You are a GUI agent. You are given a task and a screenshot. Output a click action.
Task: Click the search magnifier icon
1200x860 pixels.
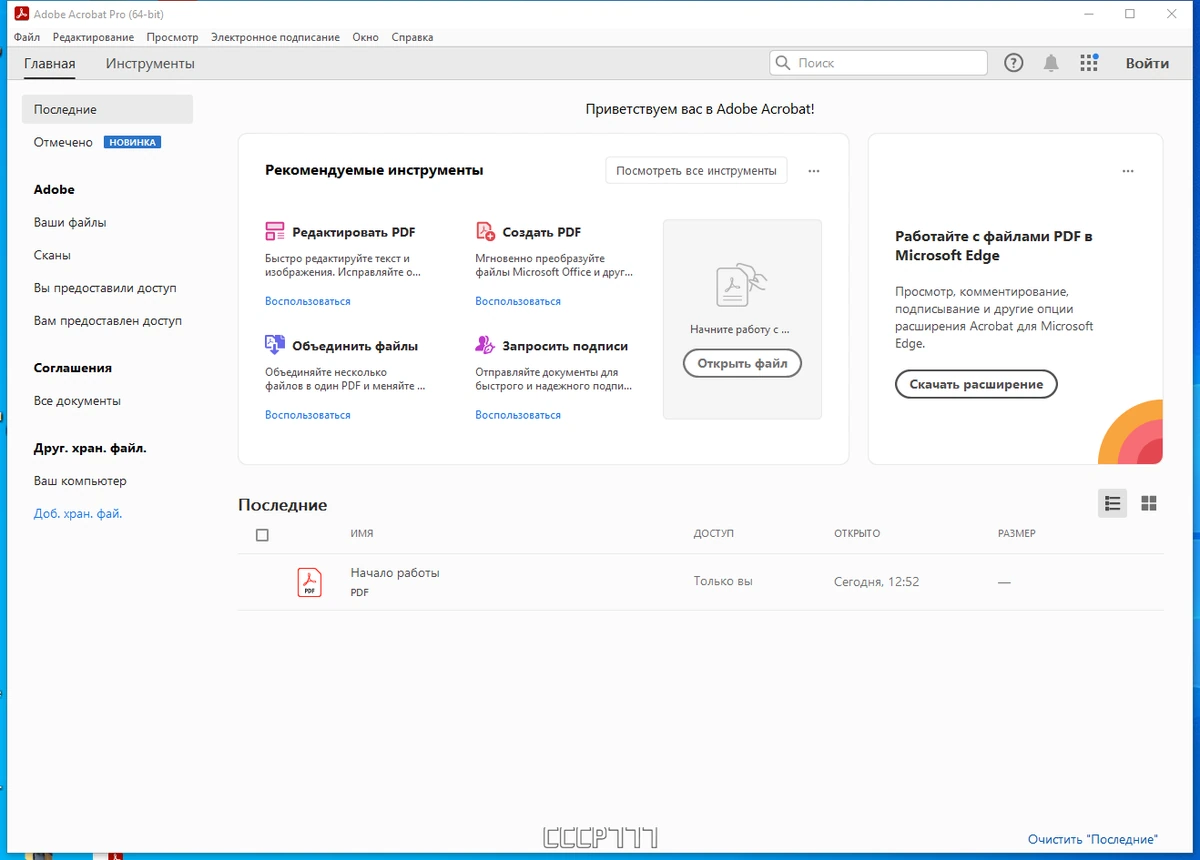pyautogui.click(x=783, y=63)
